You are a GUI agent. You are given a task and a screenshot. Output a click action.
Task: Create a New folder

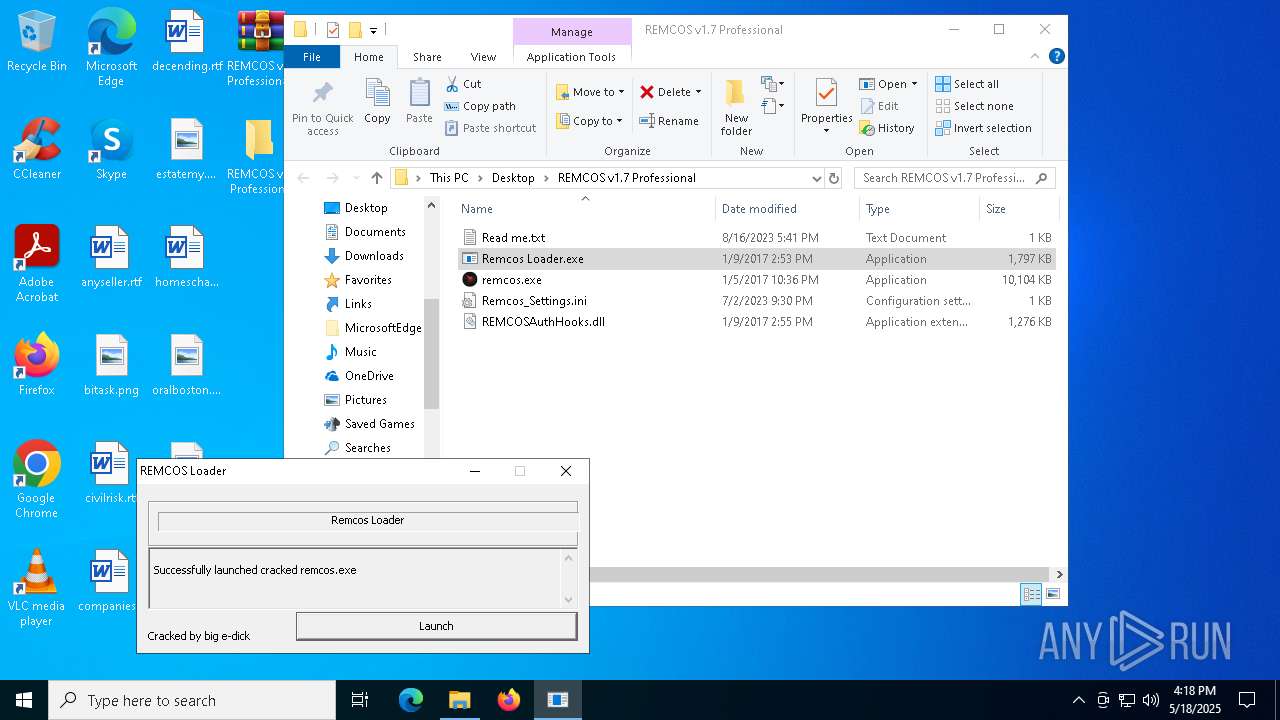736,106
